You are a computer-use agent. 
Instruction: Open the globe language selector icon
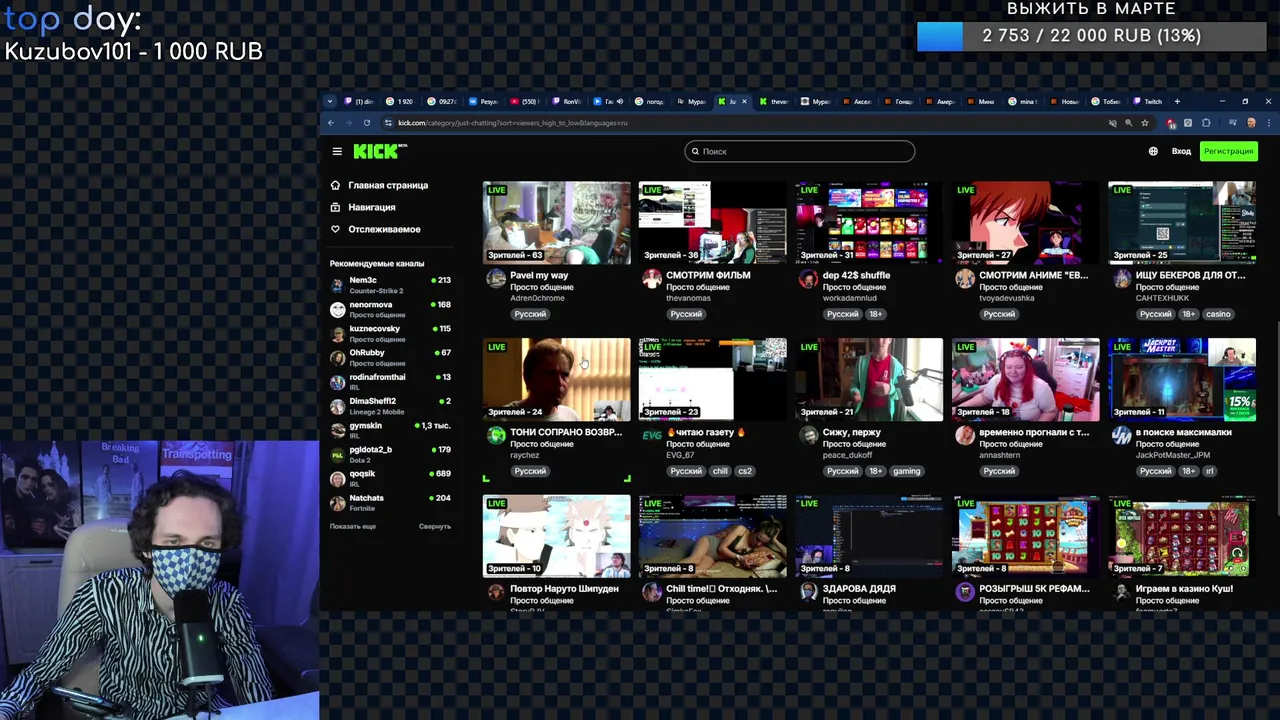[1153, 151]
